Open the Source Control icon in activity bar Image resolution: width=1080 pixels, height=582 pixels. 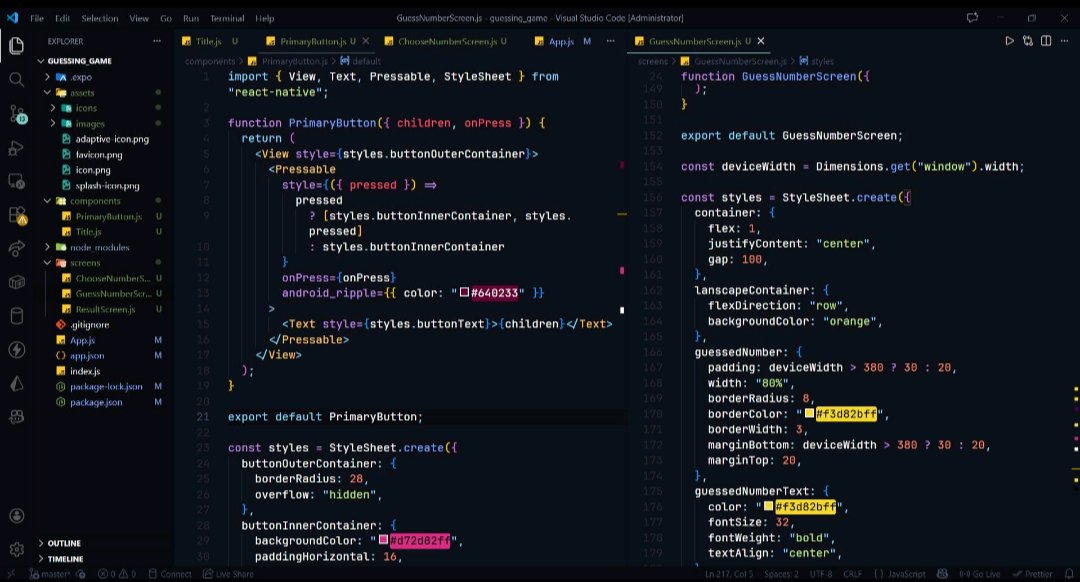[15, 116]
